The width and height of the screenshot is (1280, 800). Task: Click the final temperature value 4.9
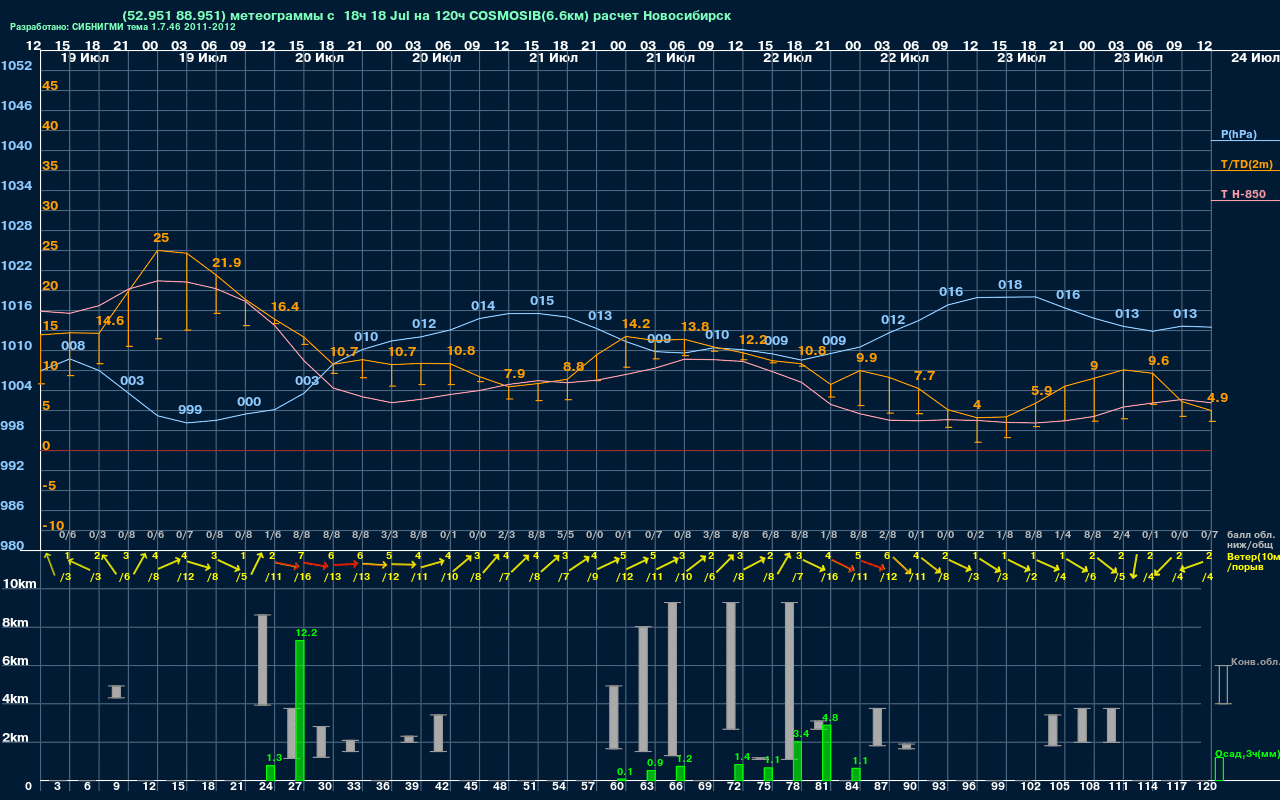click(x=1218, y=398)
